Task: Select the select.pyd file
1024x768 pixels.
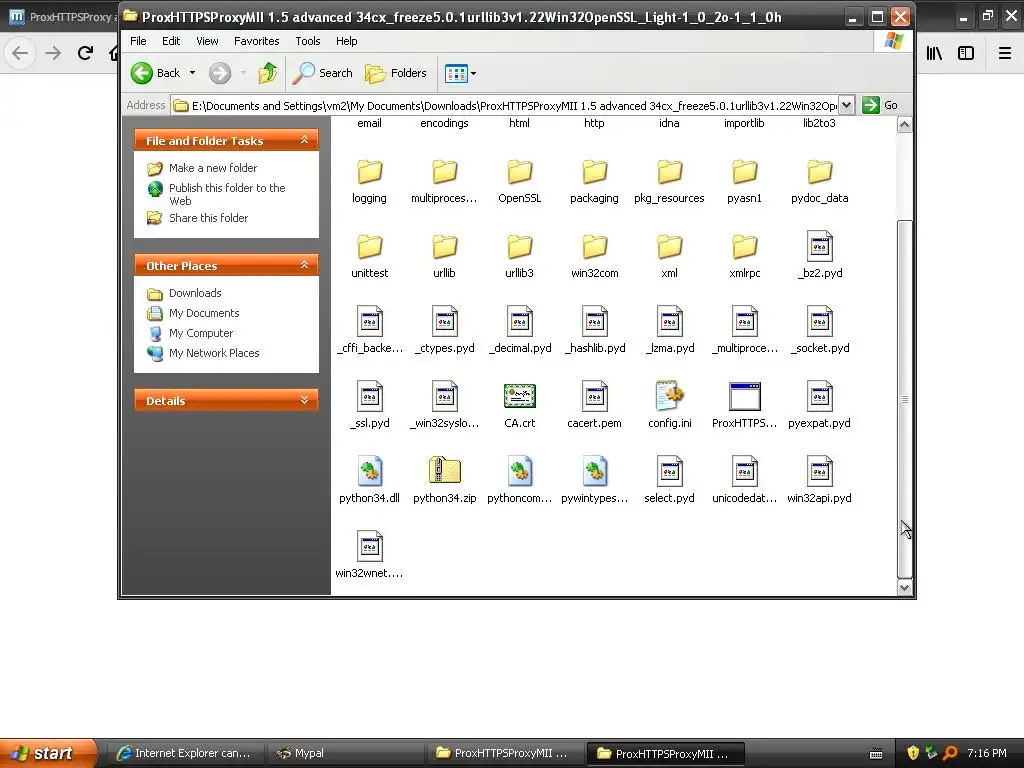Action: coord(669,481)
